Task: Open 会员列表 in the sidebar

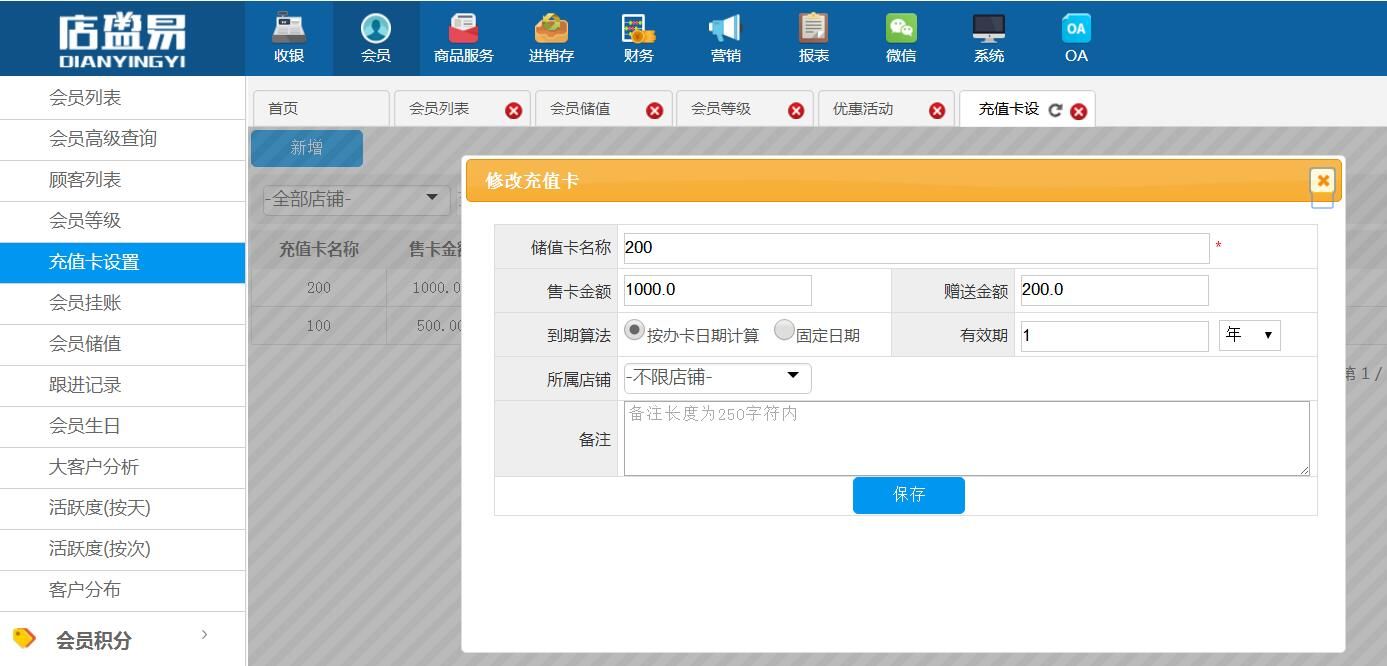Action: [122, 98]
